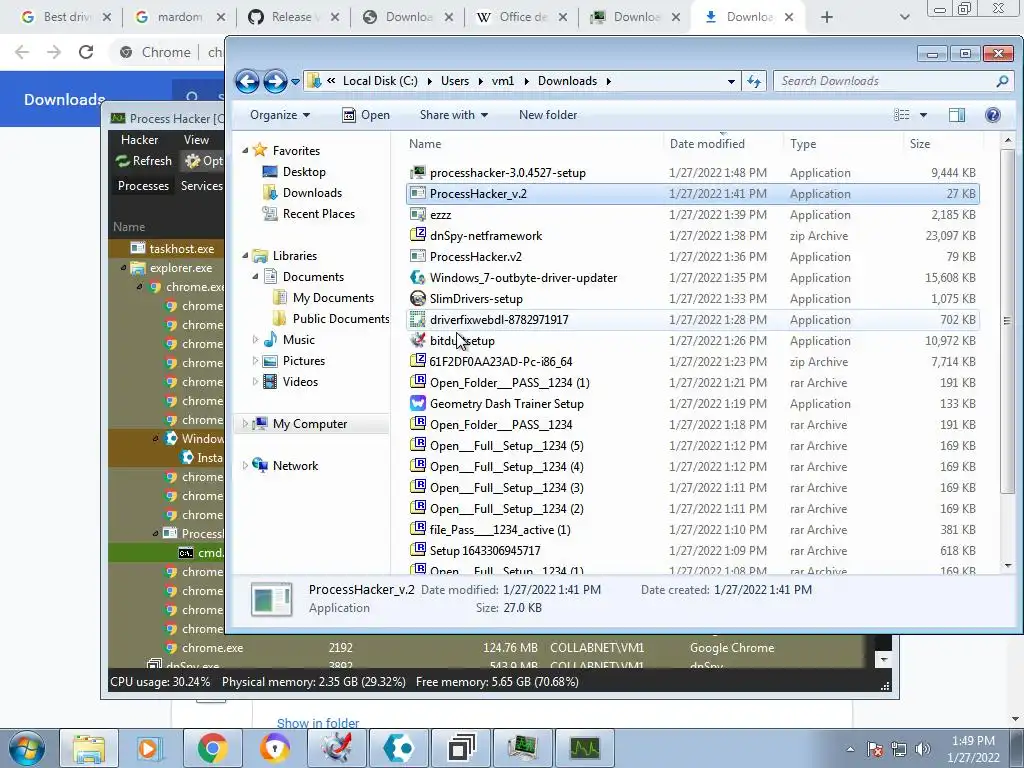This screenshot has height=768, width=1024.
Task: Select vm1 breadcrumb in address bar
Action: point(503,81)
